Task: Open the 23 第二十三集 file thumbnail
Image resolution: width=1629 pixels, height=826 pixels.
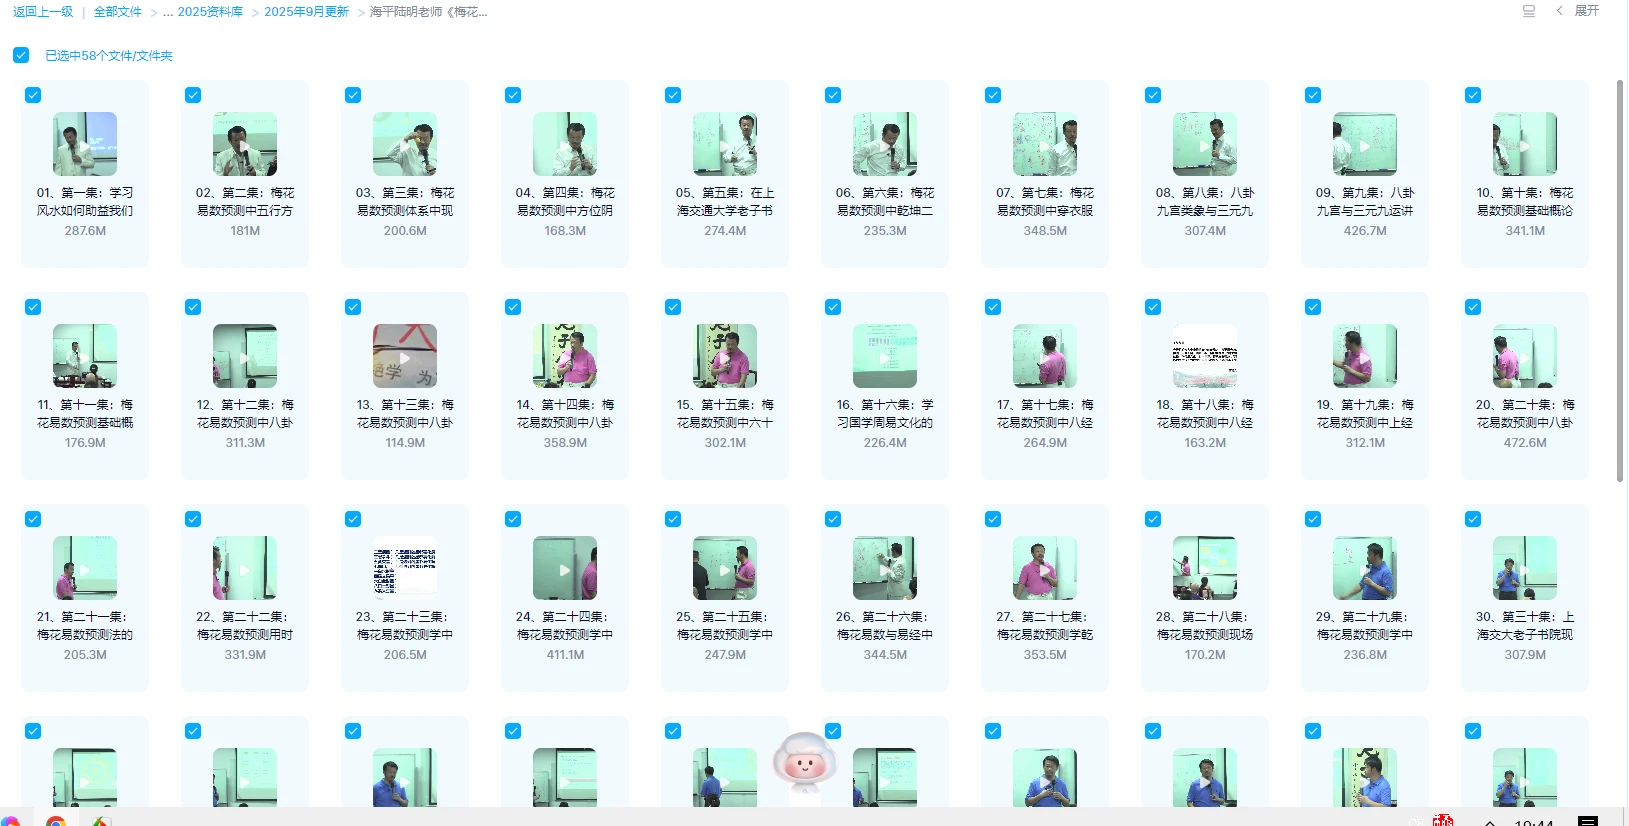Action: coord(405,568)
